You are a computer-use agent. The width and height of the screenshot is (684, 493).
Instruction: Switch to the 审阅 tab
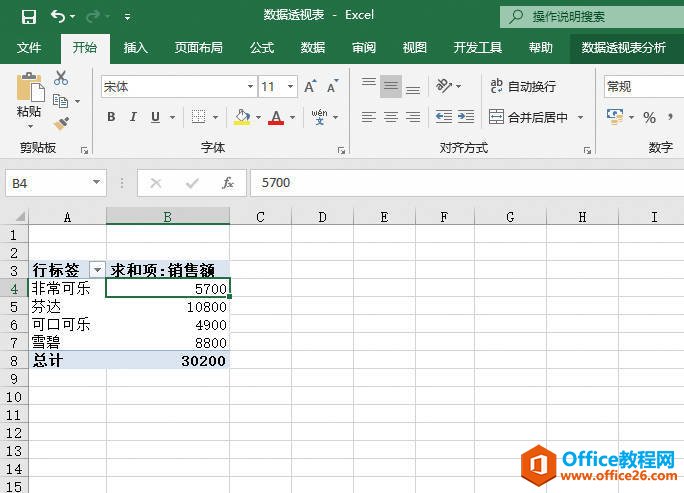364,47
